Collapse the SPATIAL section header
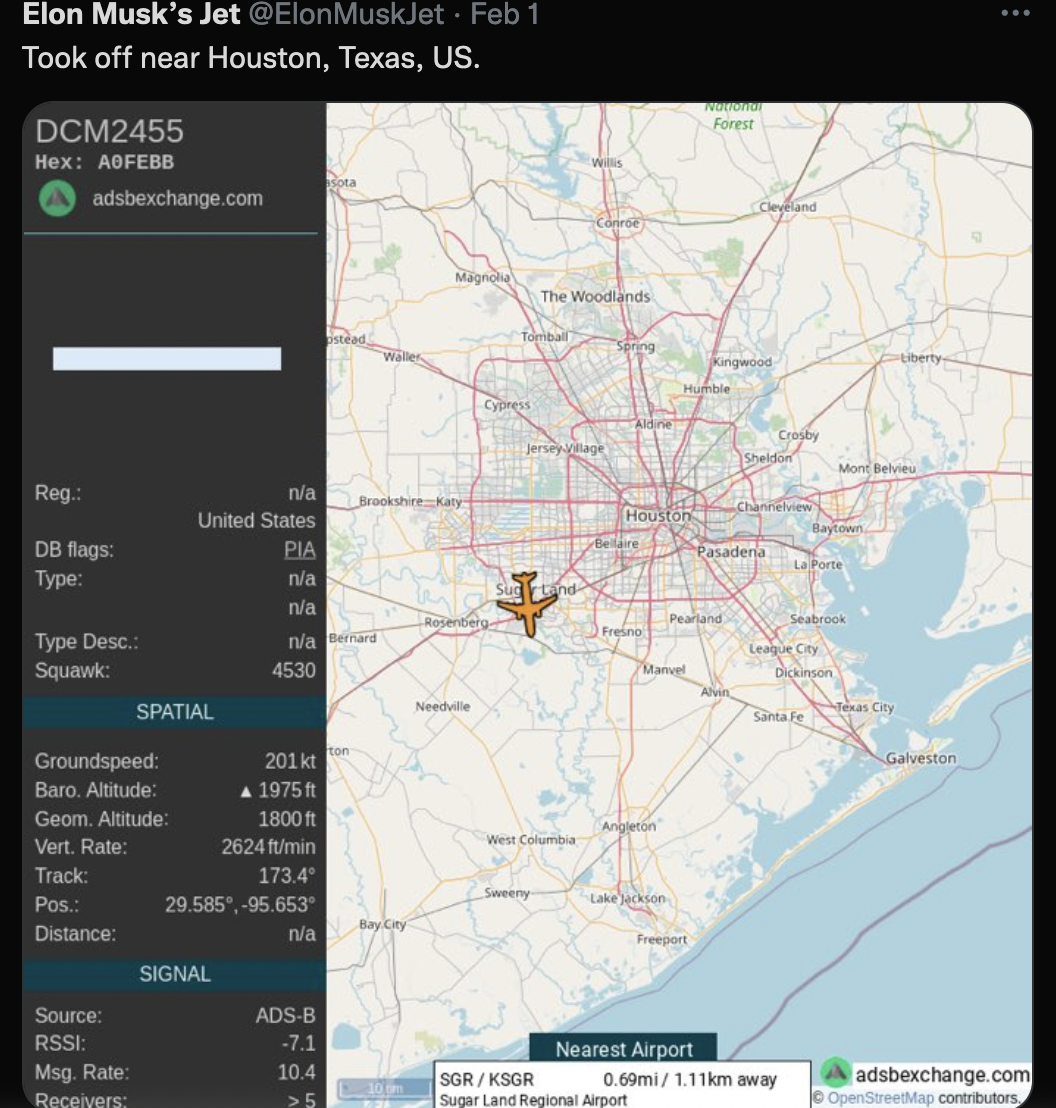The height and width of the screenshot is (1108, 1056). coord(174,712)
